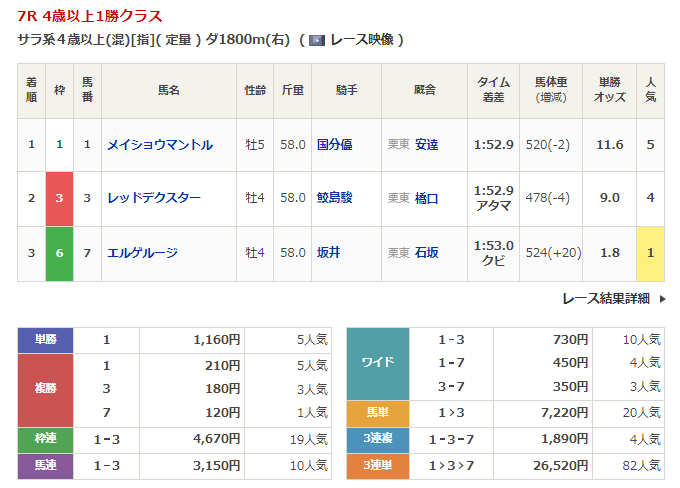Open trainer 安達 page
680x488 pixels.
(x=427, y=145)
